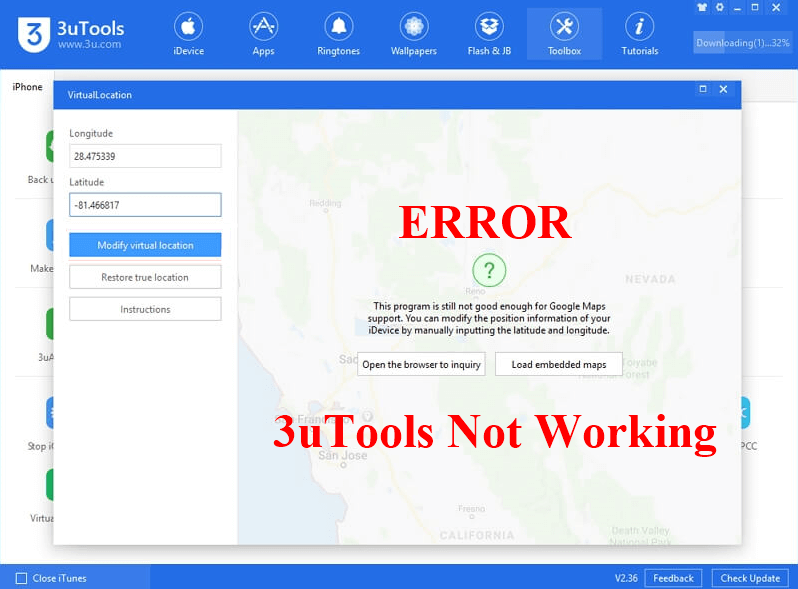Click Load embedded maps button
This screenshot has height=589, width=798.
click(x=559, y=364)
